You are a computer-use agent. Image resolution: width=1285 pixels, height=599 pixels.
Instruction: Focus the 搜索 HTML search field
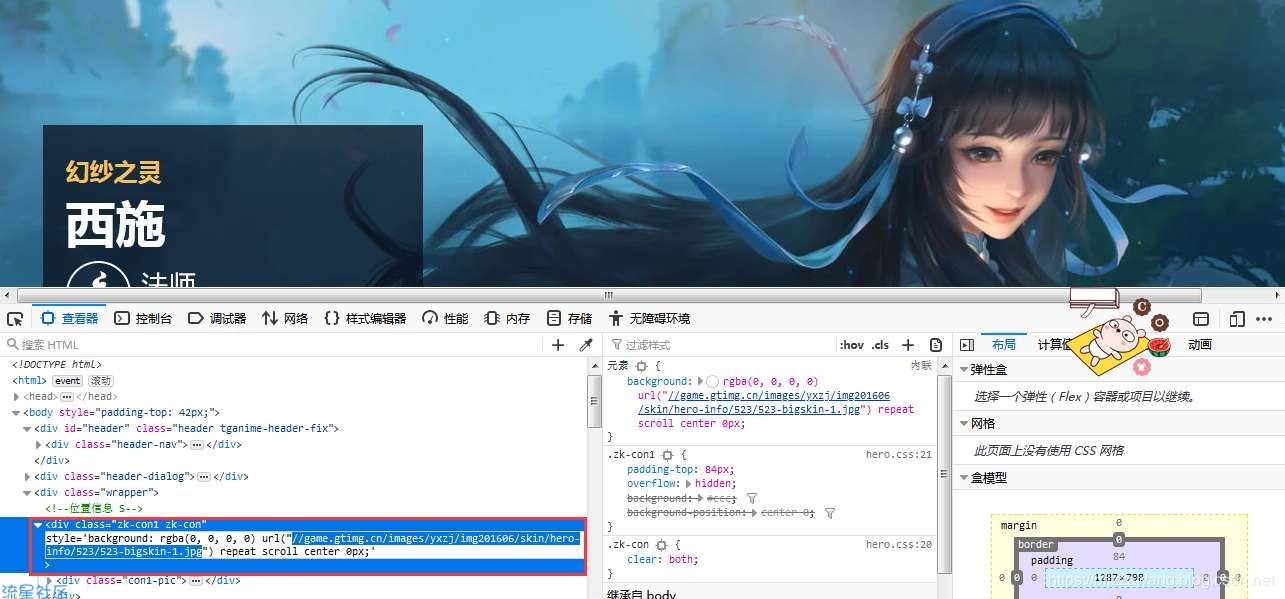tap(270, 344)
